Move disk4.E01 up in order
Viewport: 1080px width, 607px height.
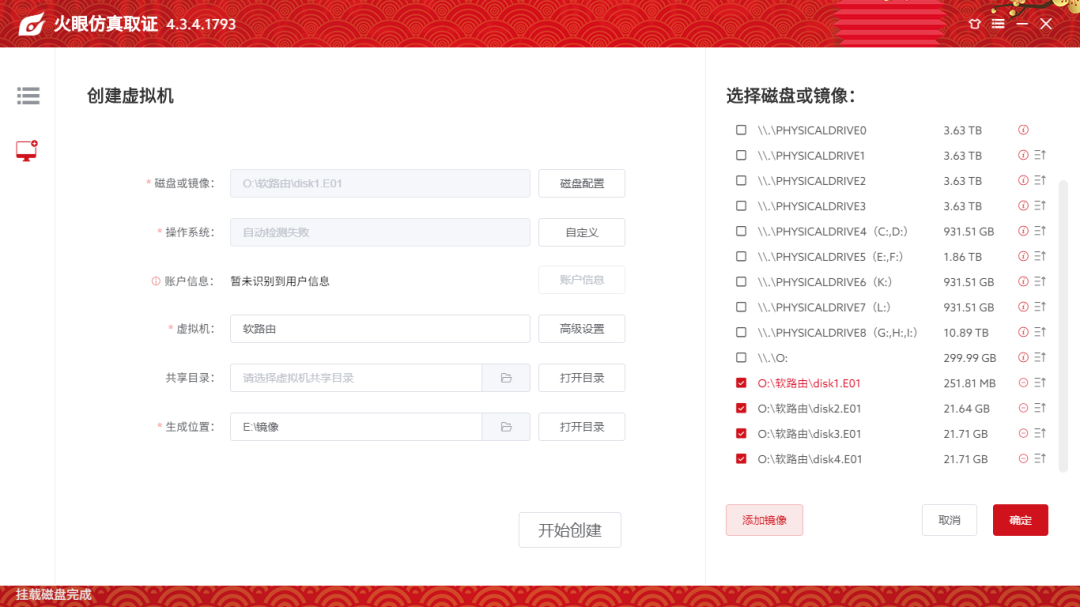click(x=1040, y=459)
